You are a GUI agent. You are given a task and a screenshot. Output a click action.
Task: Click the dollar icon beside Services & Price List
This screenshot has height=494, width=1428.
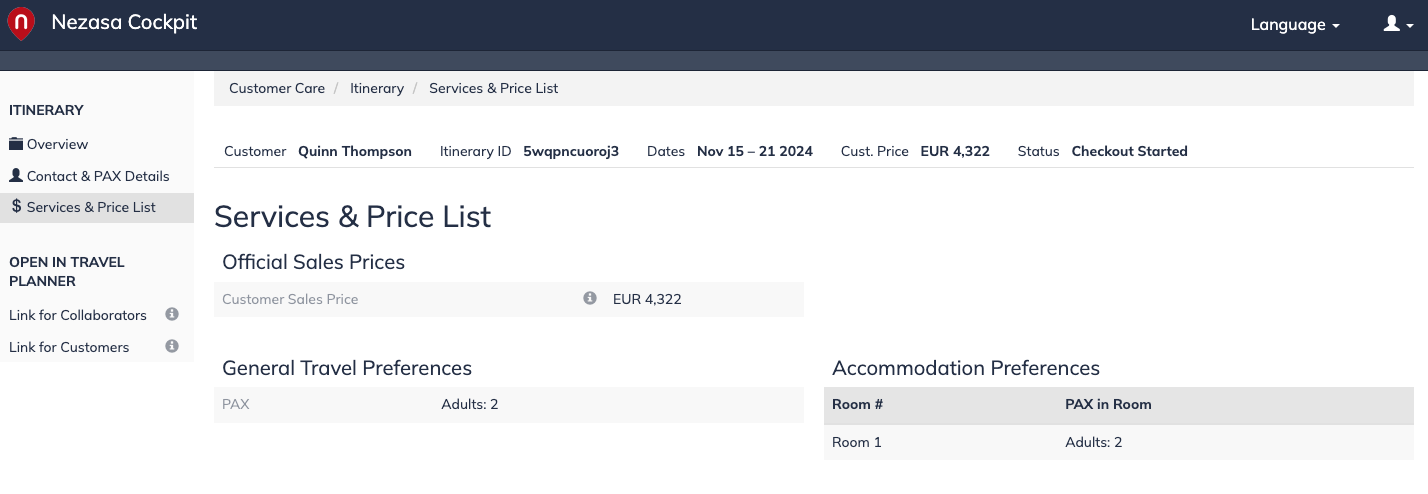[x=17, y=207]
